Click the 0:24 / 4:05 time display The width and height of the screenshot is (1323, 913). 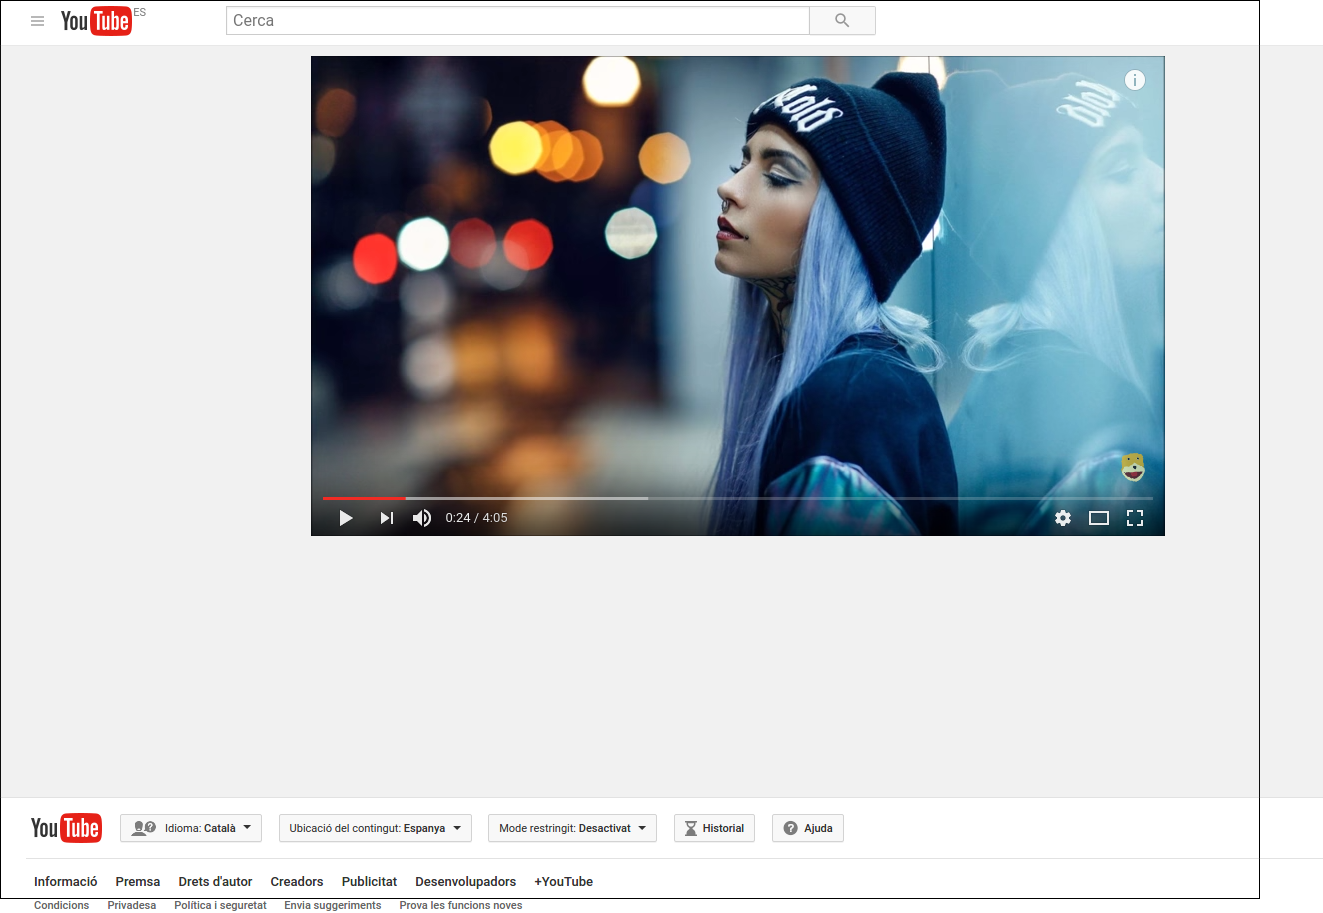click(476, 518)
